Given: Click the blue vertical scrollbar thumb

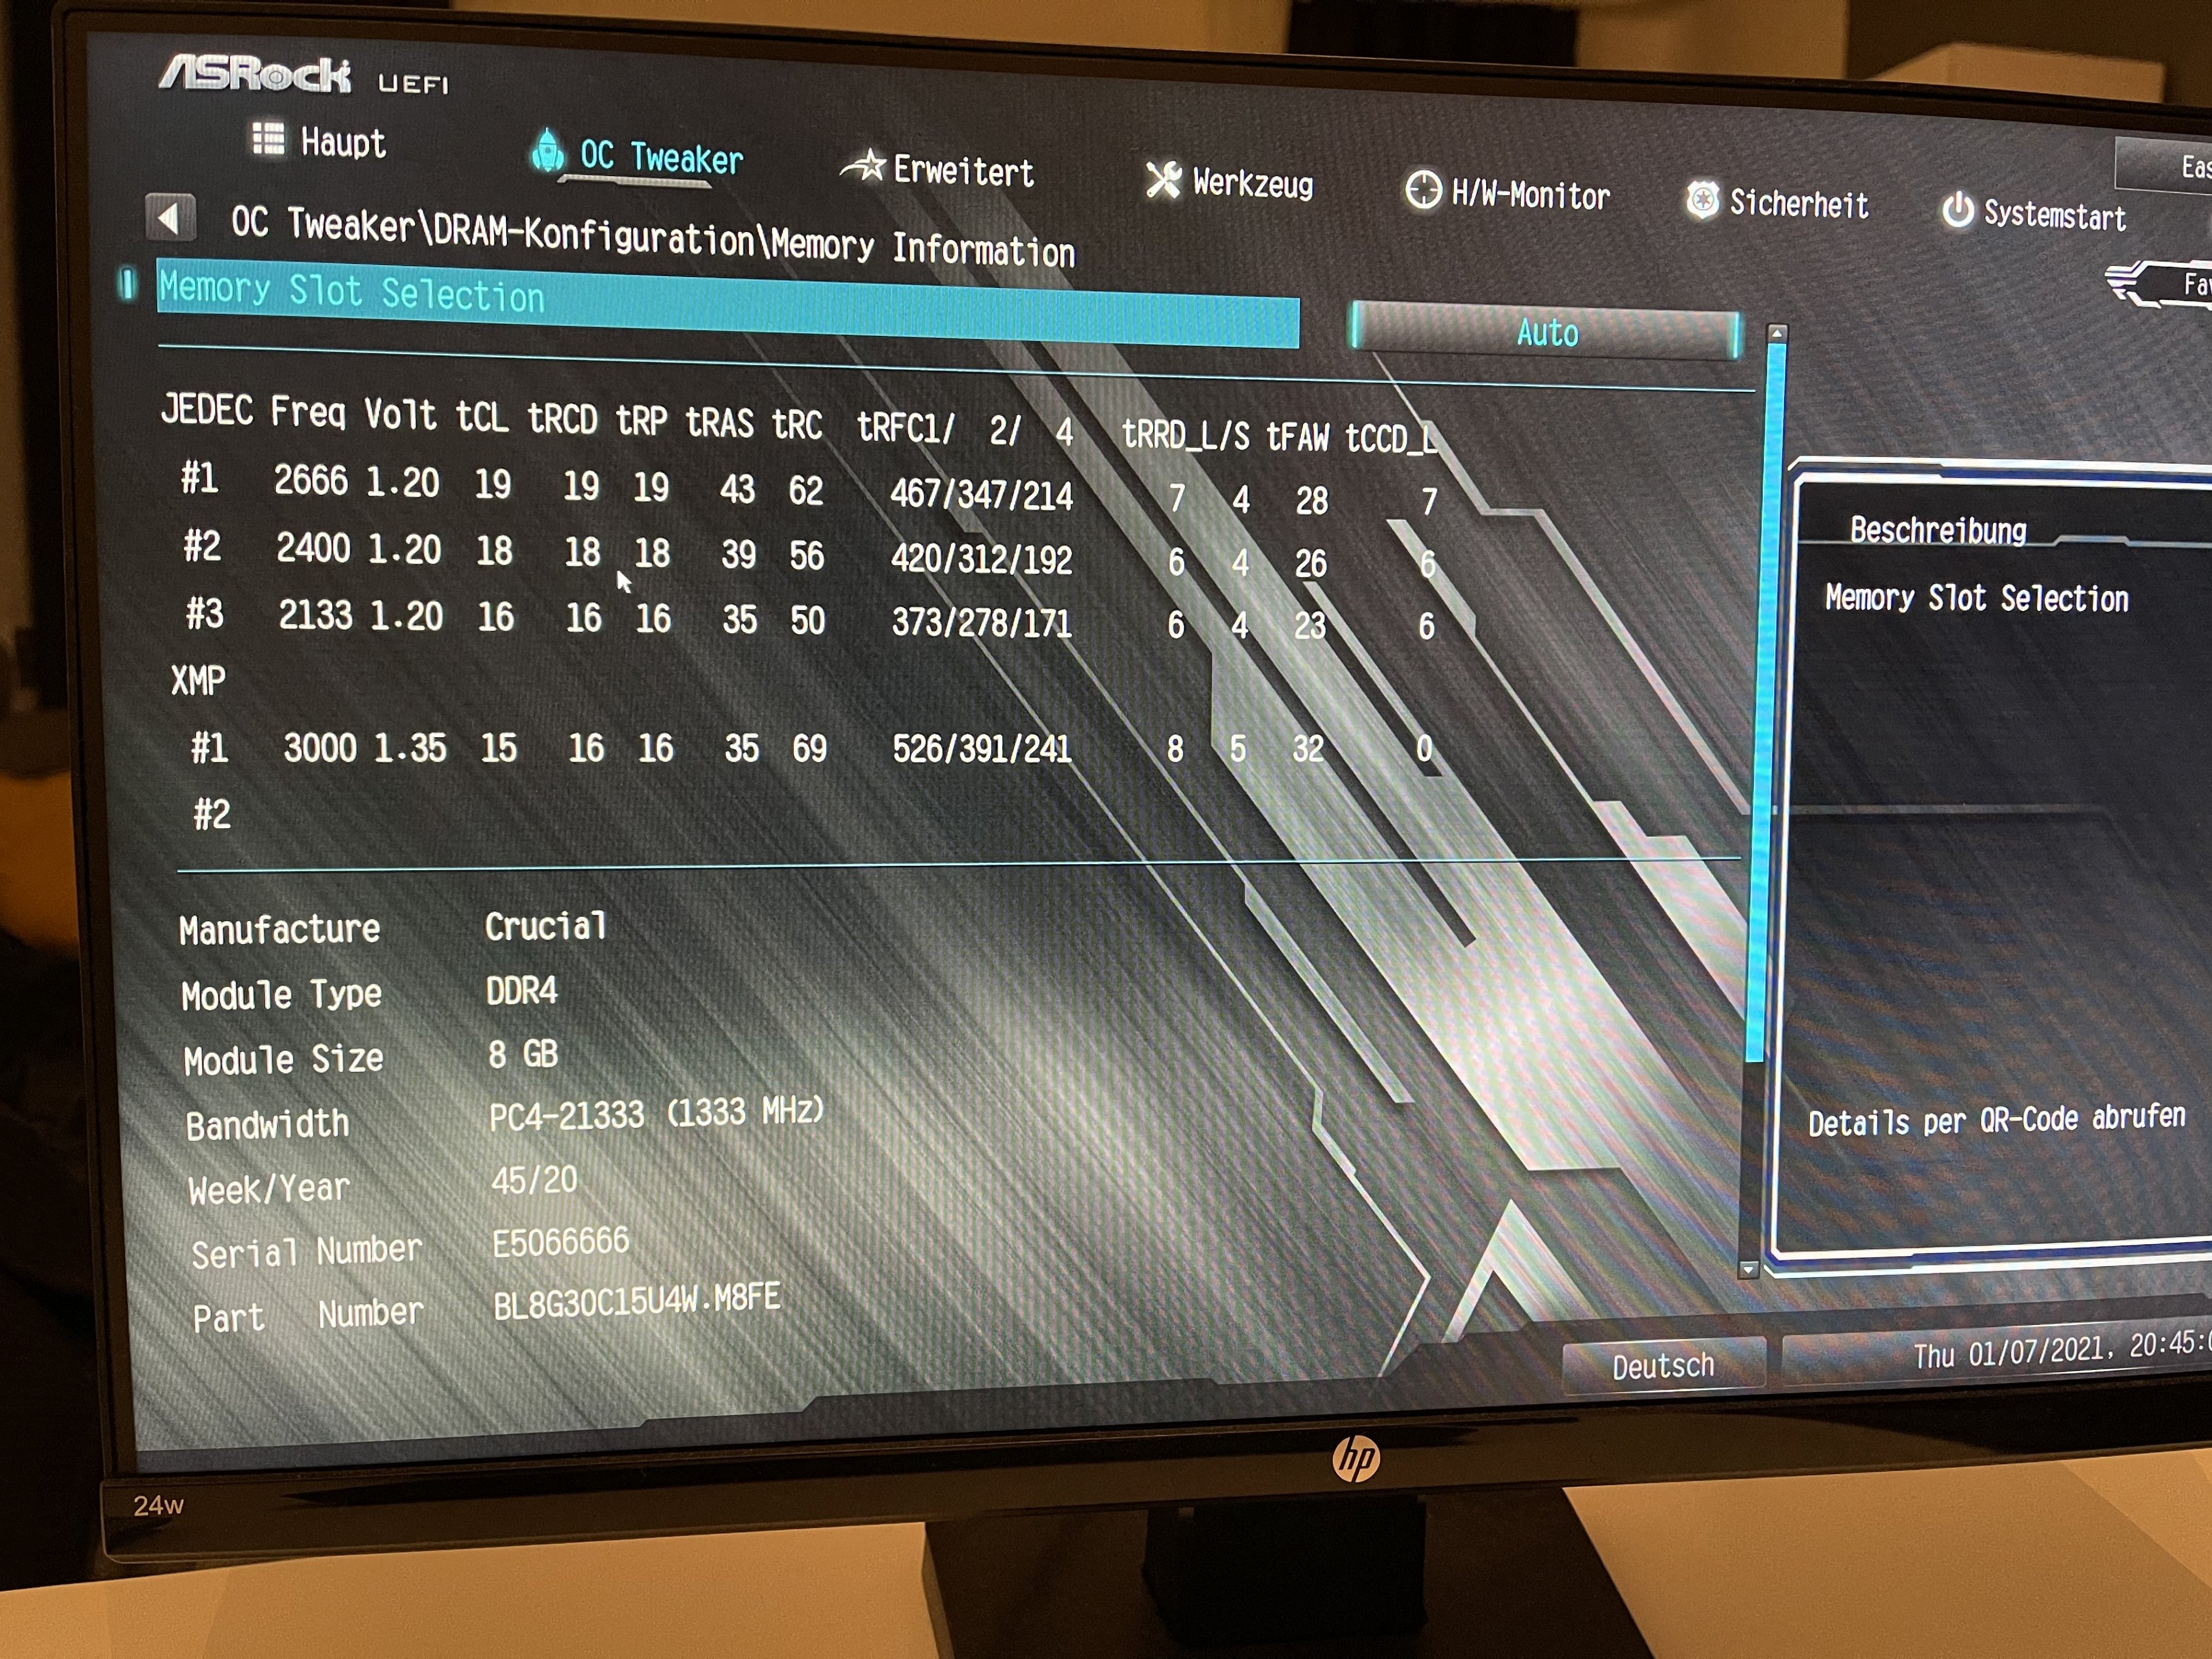Looking at the screenshot, I should click(x=1764, y=700).
